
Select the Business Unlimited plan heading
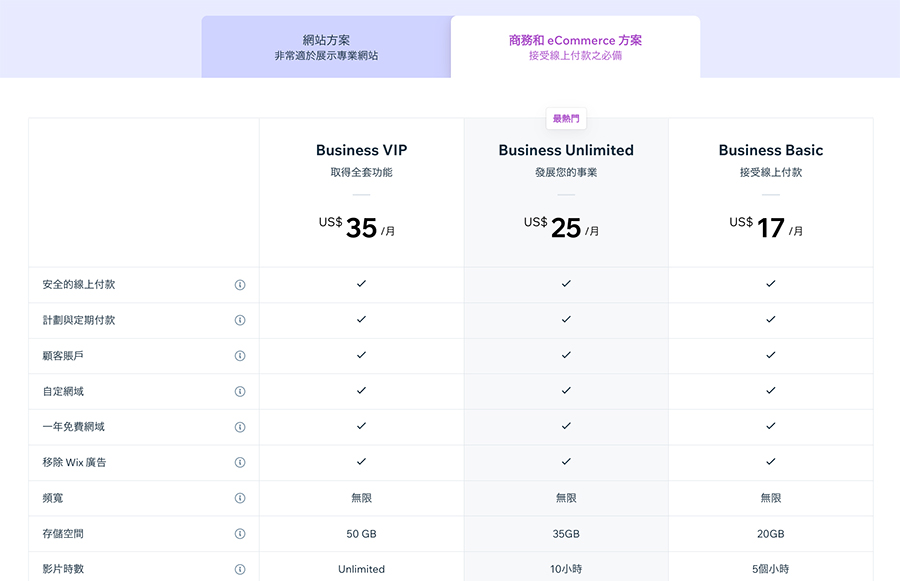point(566,149)
